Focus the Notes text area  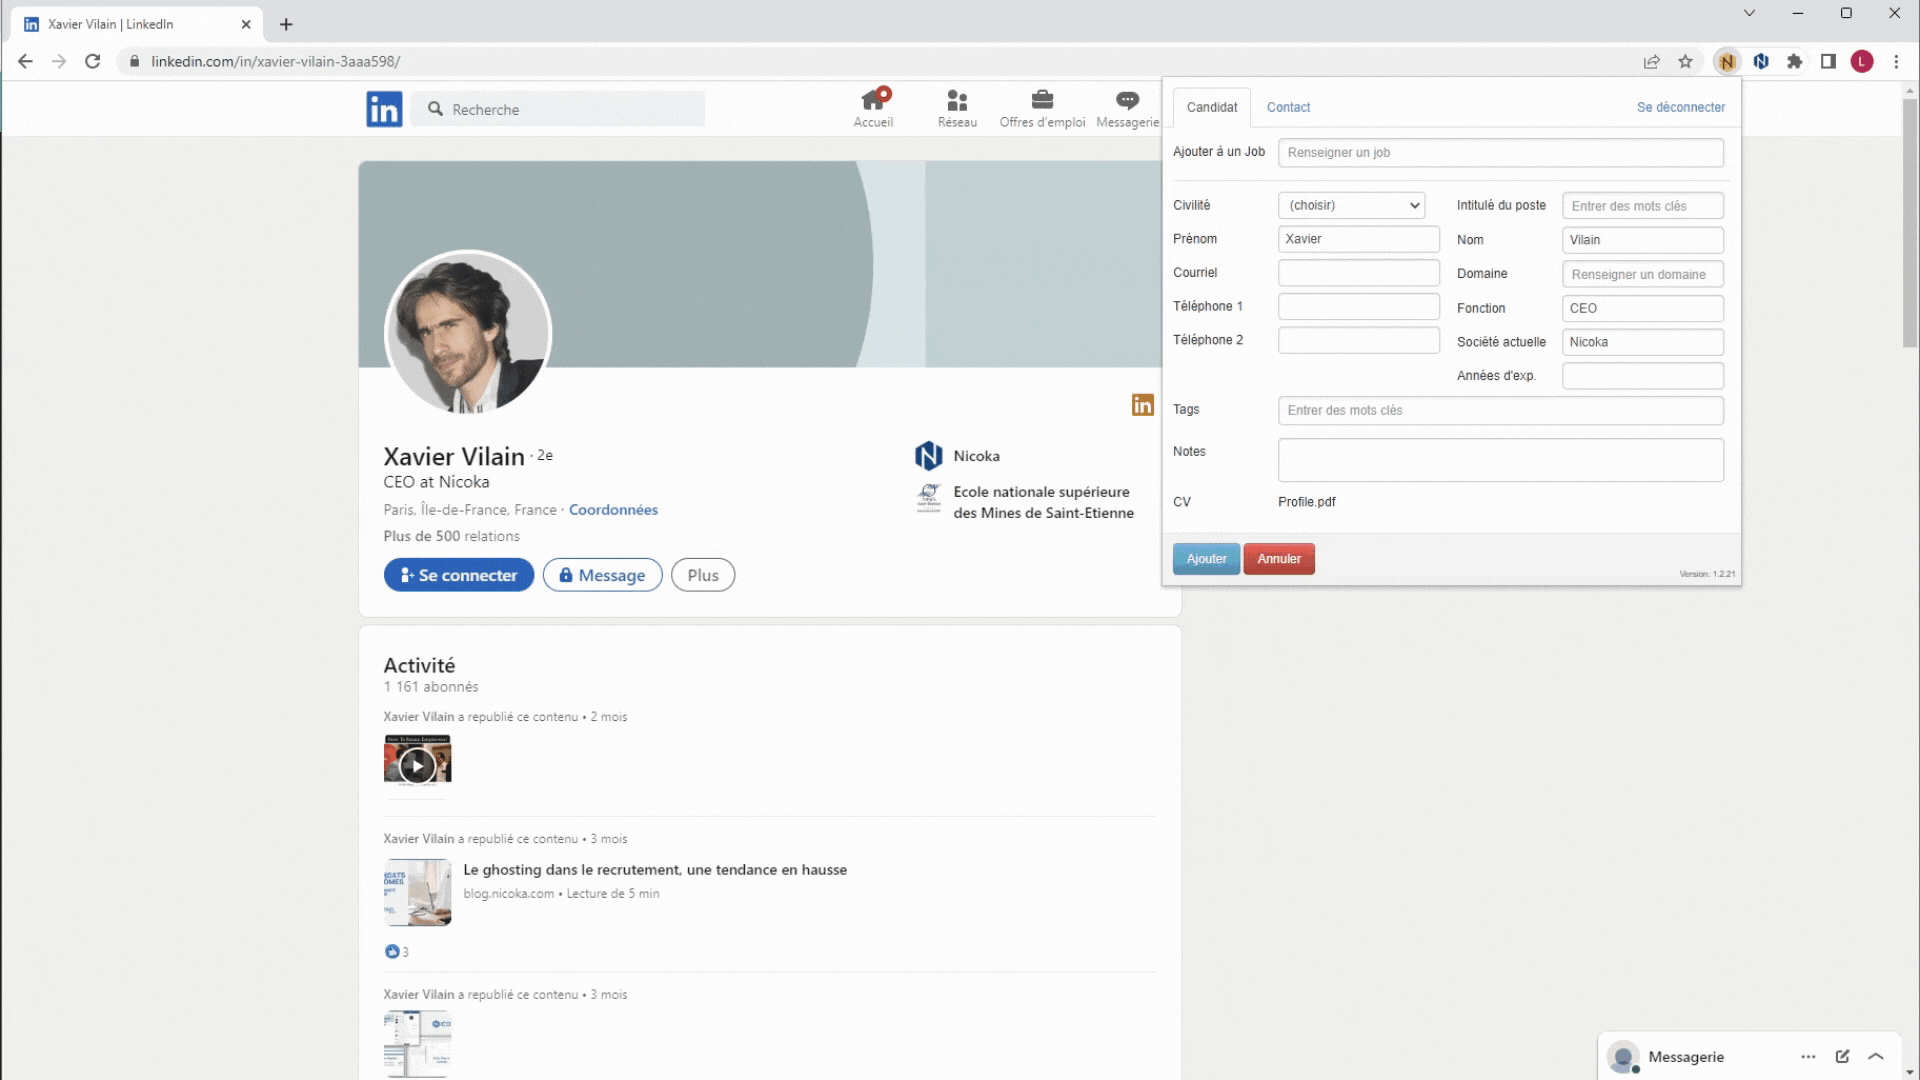point(1500,460)
